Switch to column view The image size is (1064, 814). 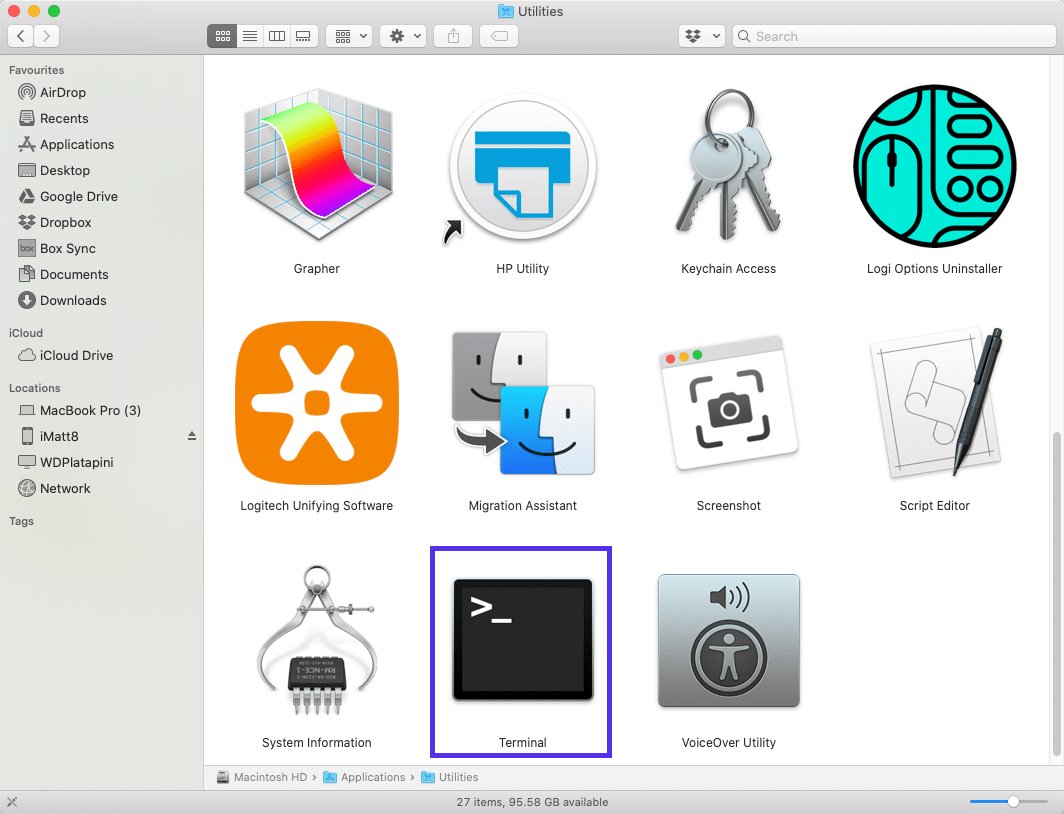(276, 36)
